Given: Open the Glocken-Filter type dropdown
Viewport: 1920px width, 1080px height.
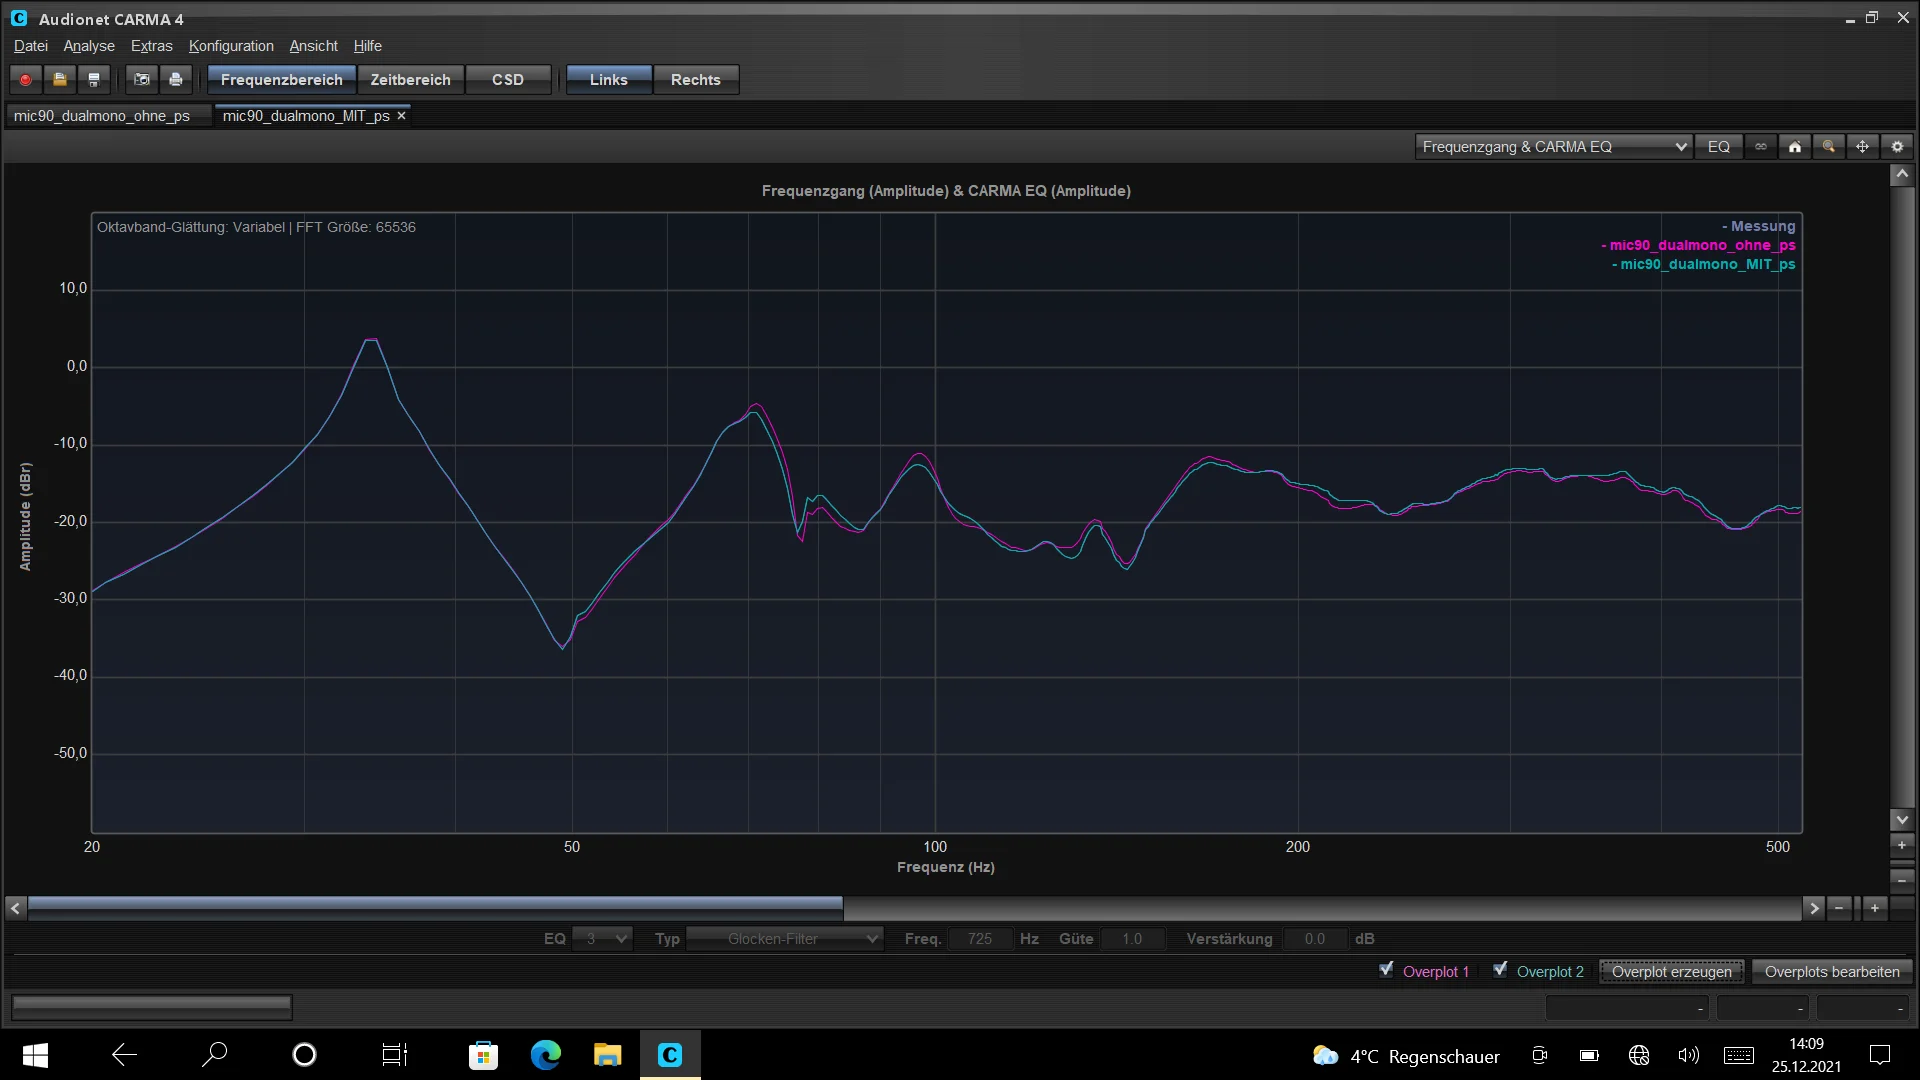Looking at the screenshot, I should click(x=785, y=939).
